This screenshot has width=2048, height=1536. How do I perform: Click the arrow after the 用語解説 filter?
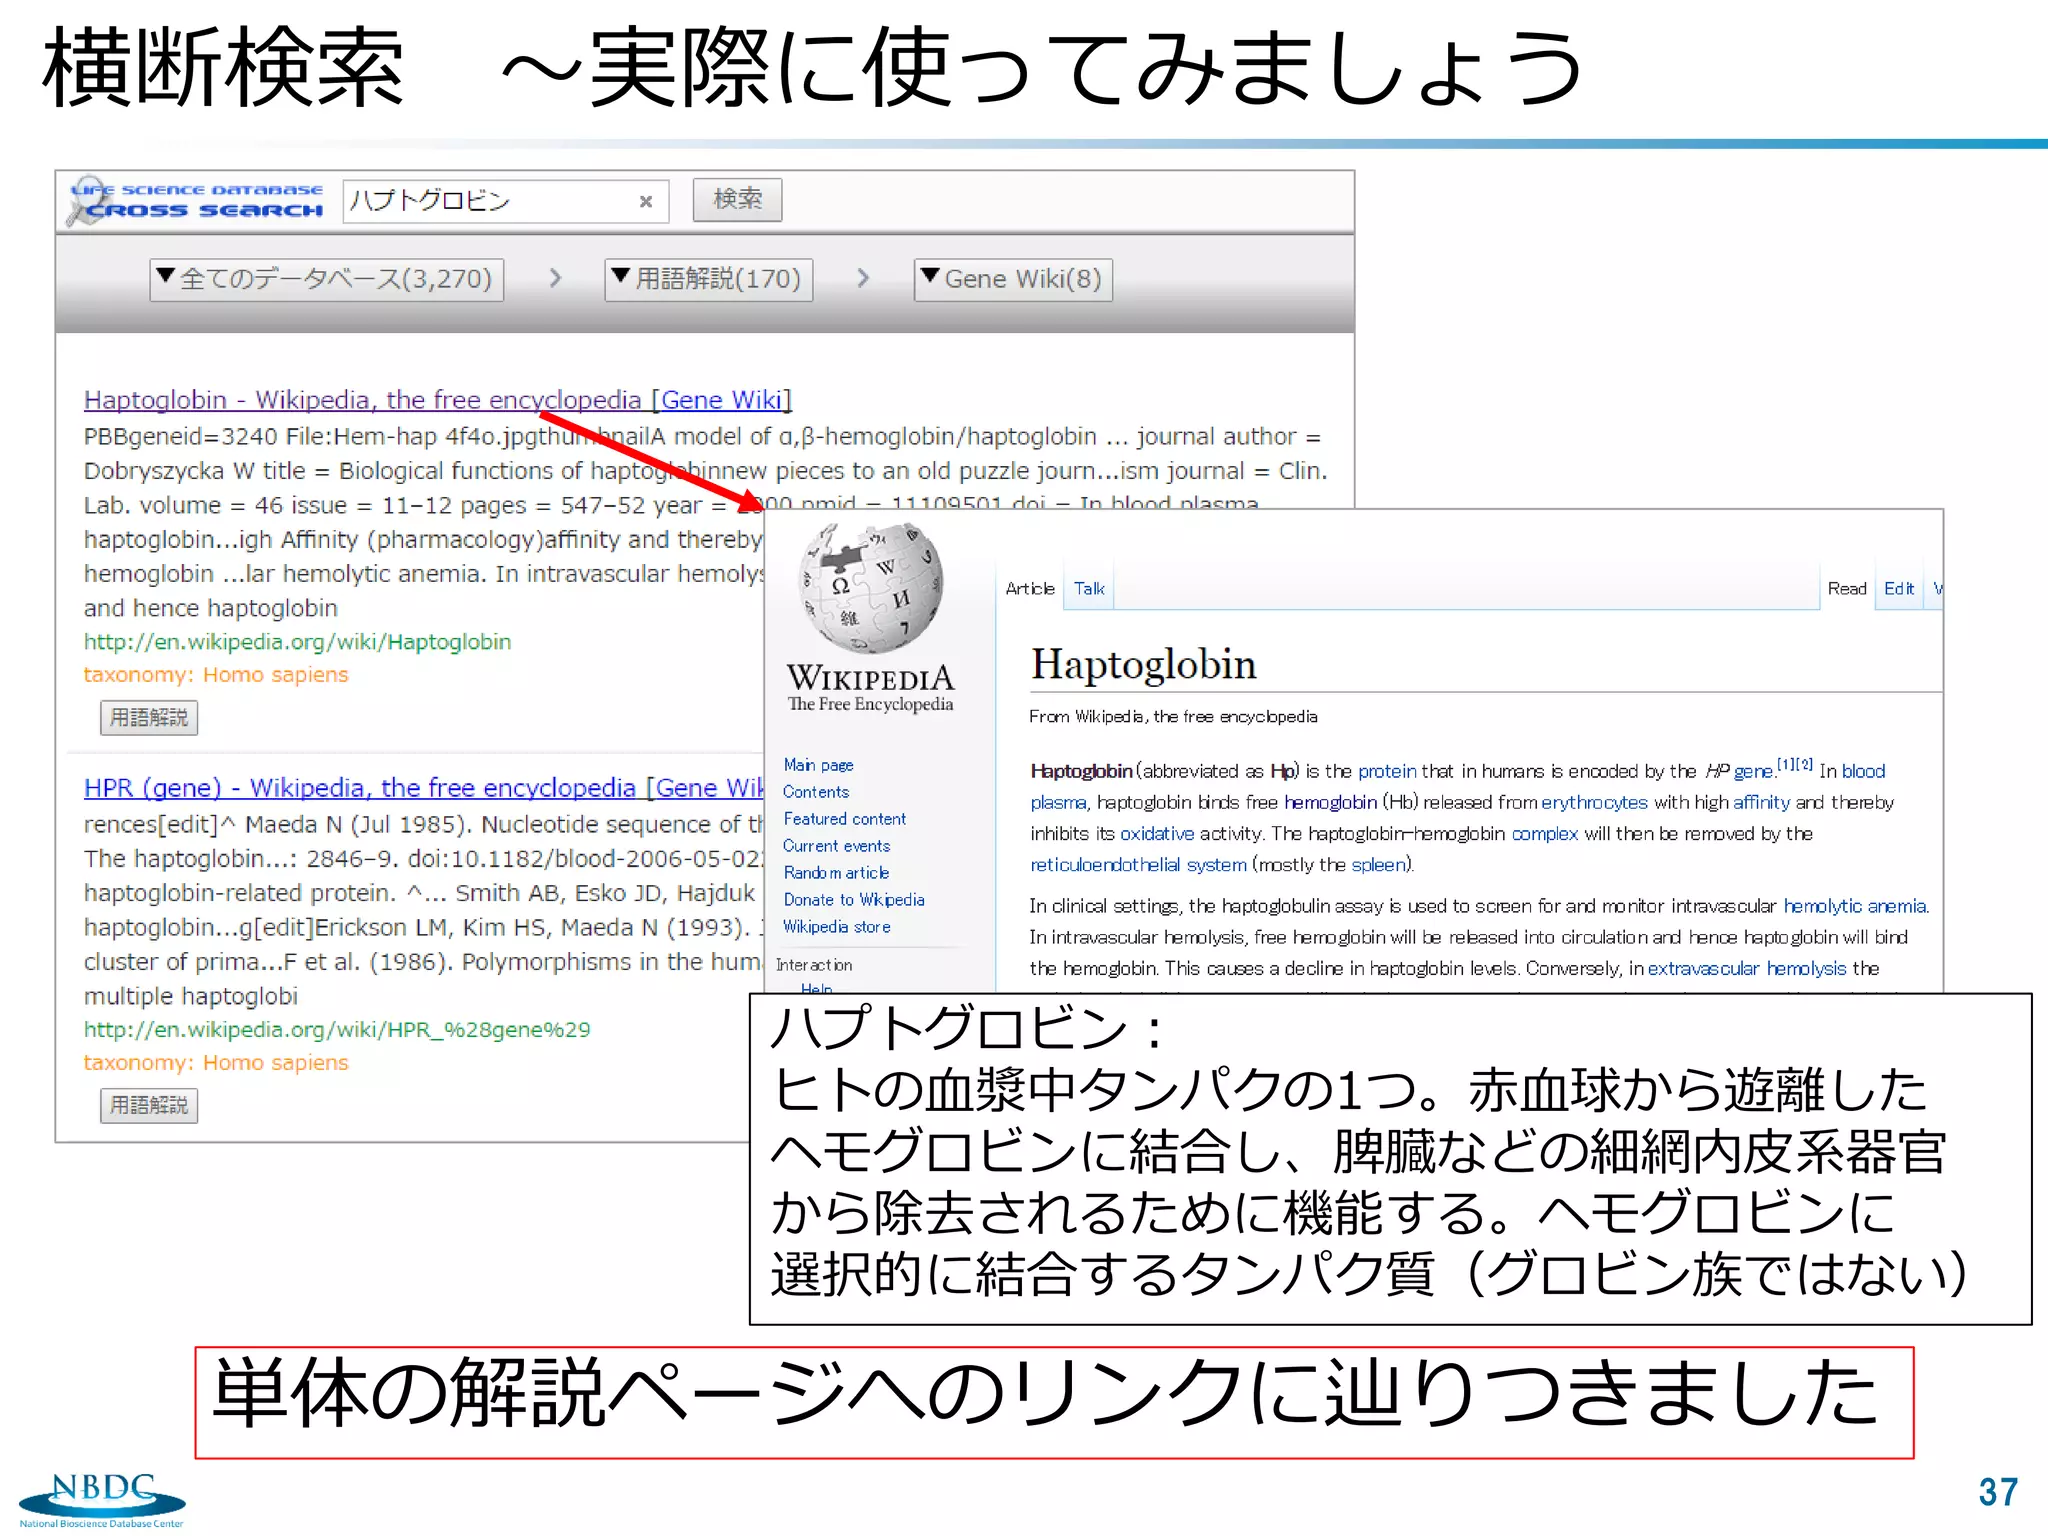(x=863, y=278)
